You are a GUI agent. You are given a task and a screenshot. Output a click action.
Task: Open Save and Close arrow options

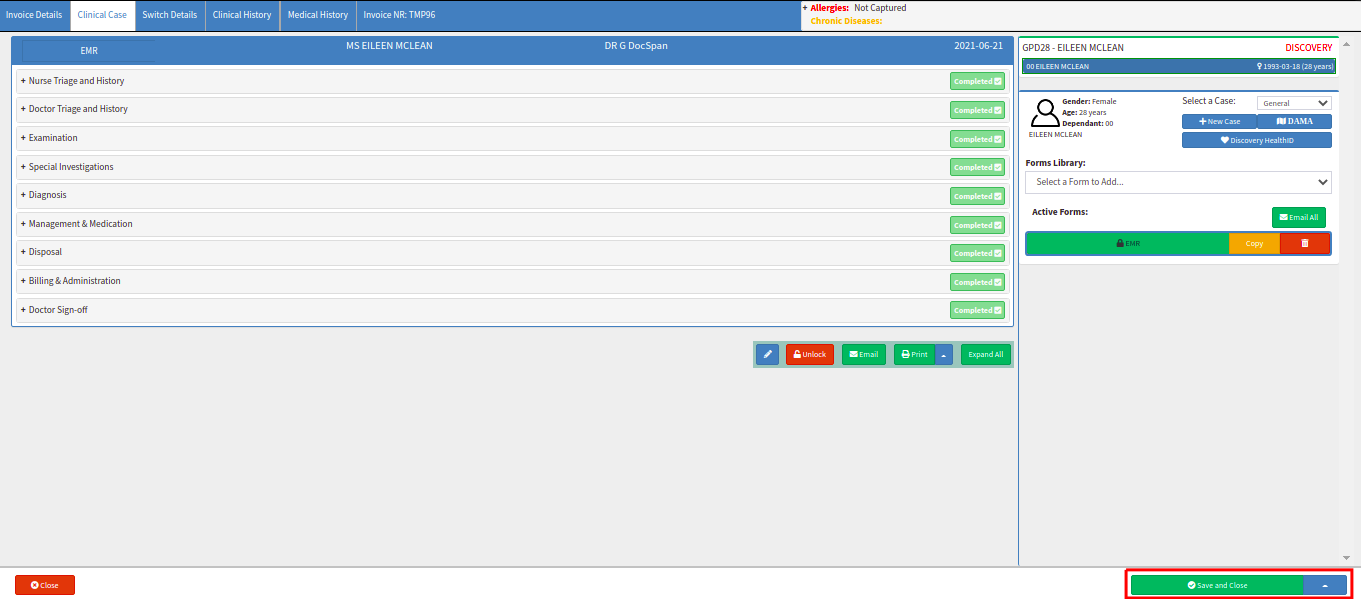click(1325, 585)
